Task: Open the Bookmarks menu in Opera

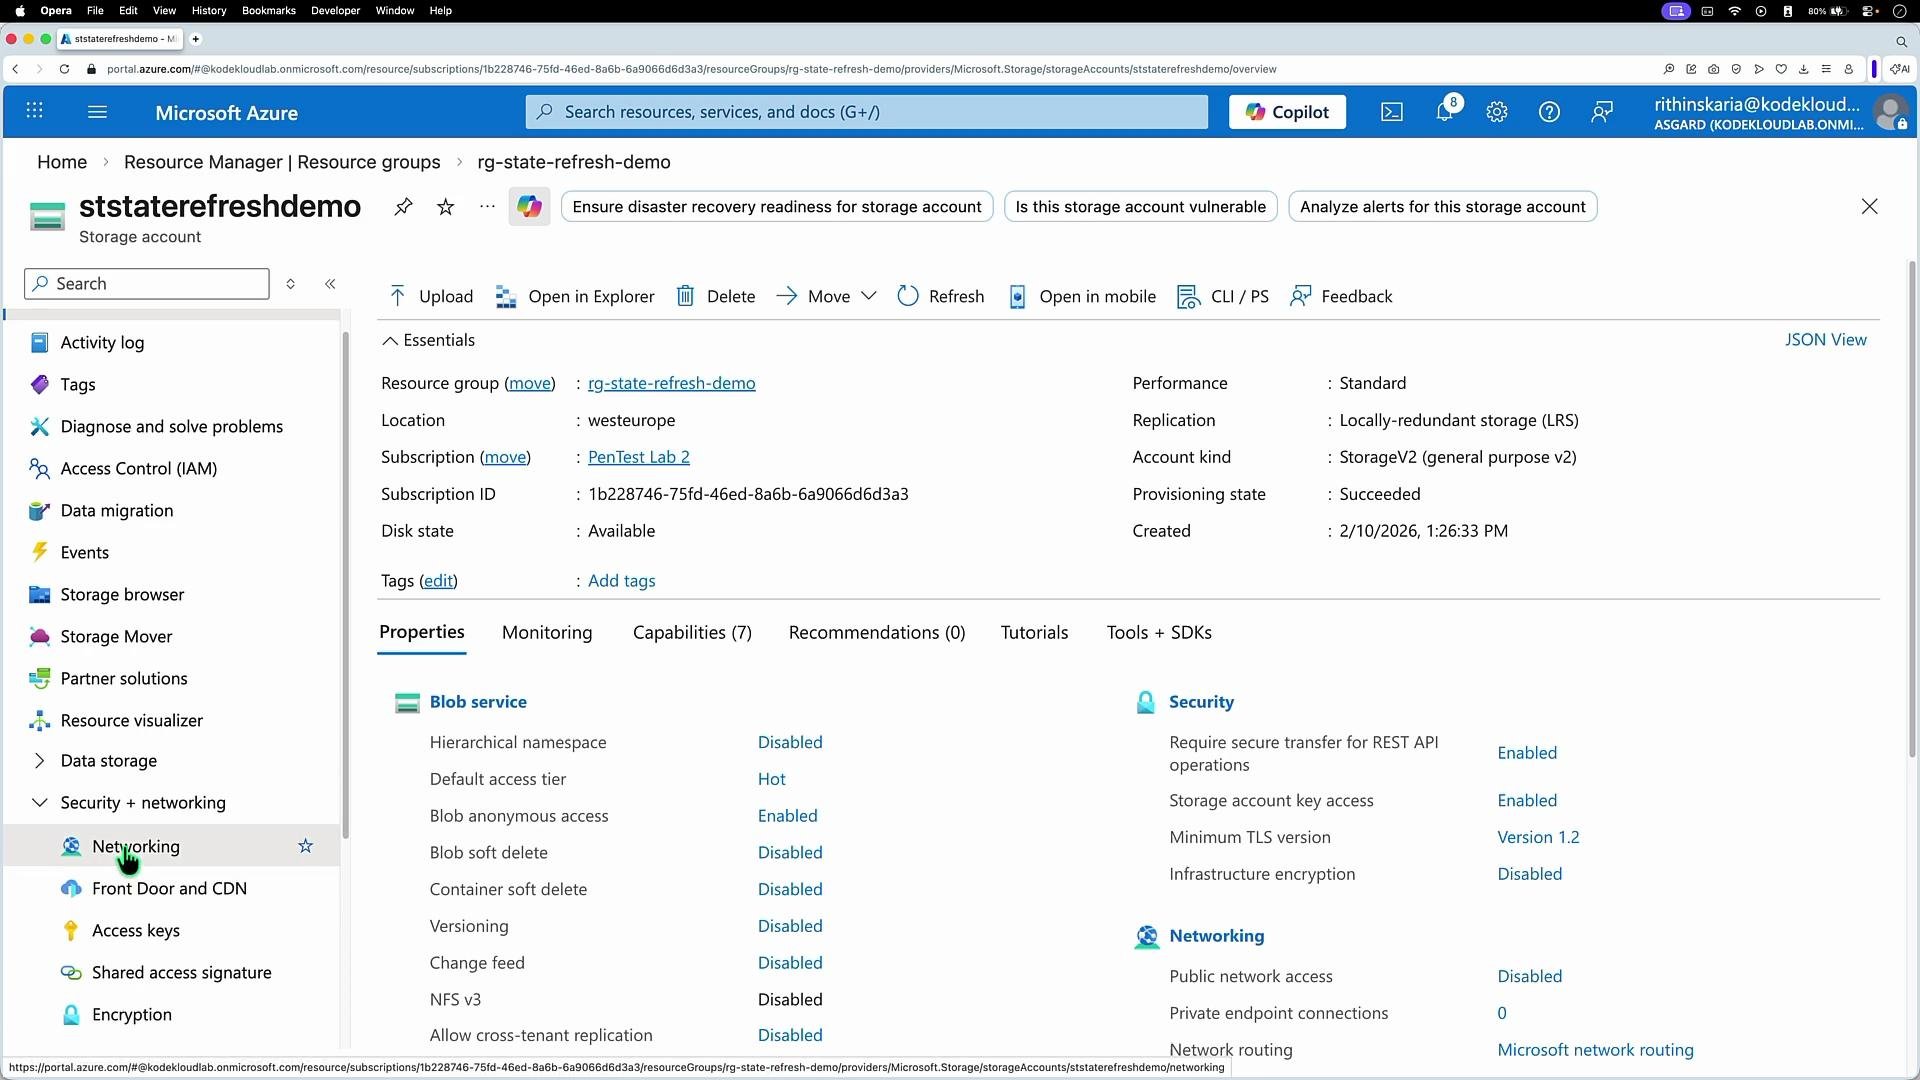Action: [x=269, y=11]
